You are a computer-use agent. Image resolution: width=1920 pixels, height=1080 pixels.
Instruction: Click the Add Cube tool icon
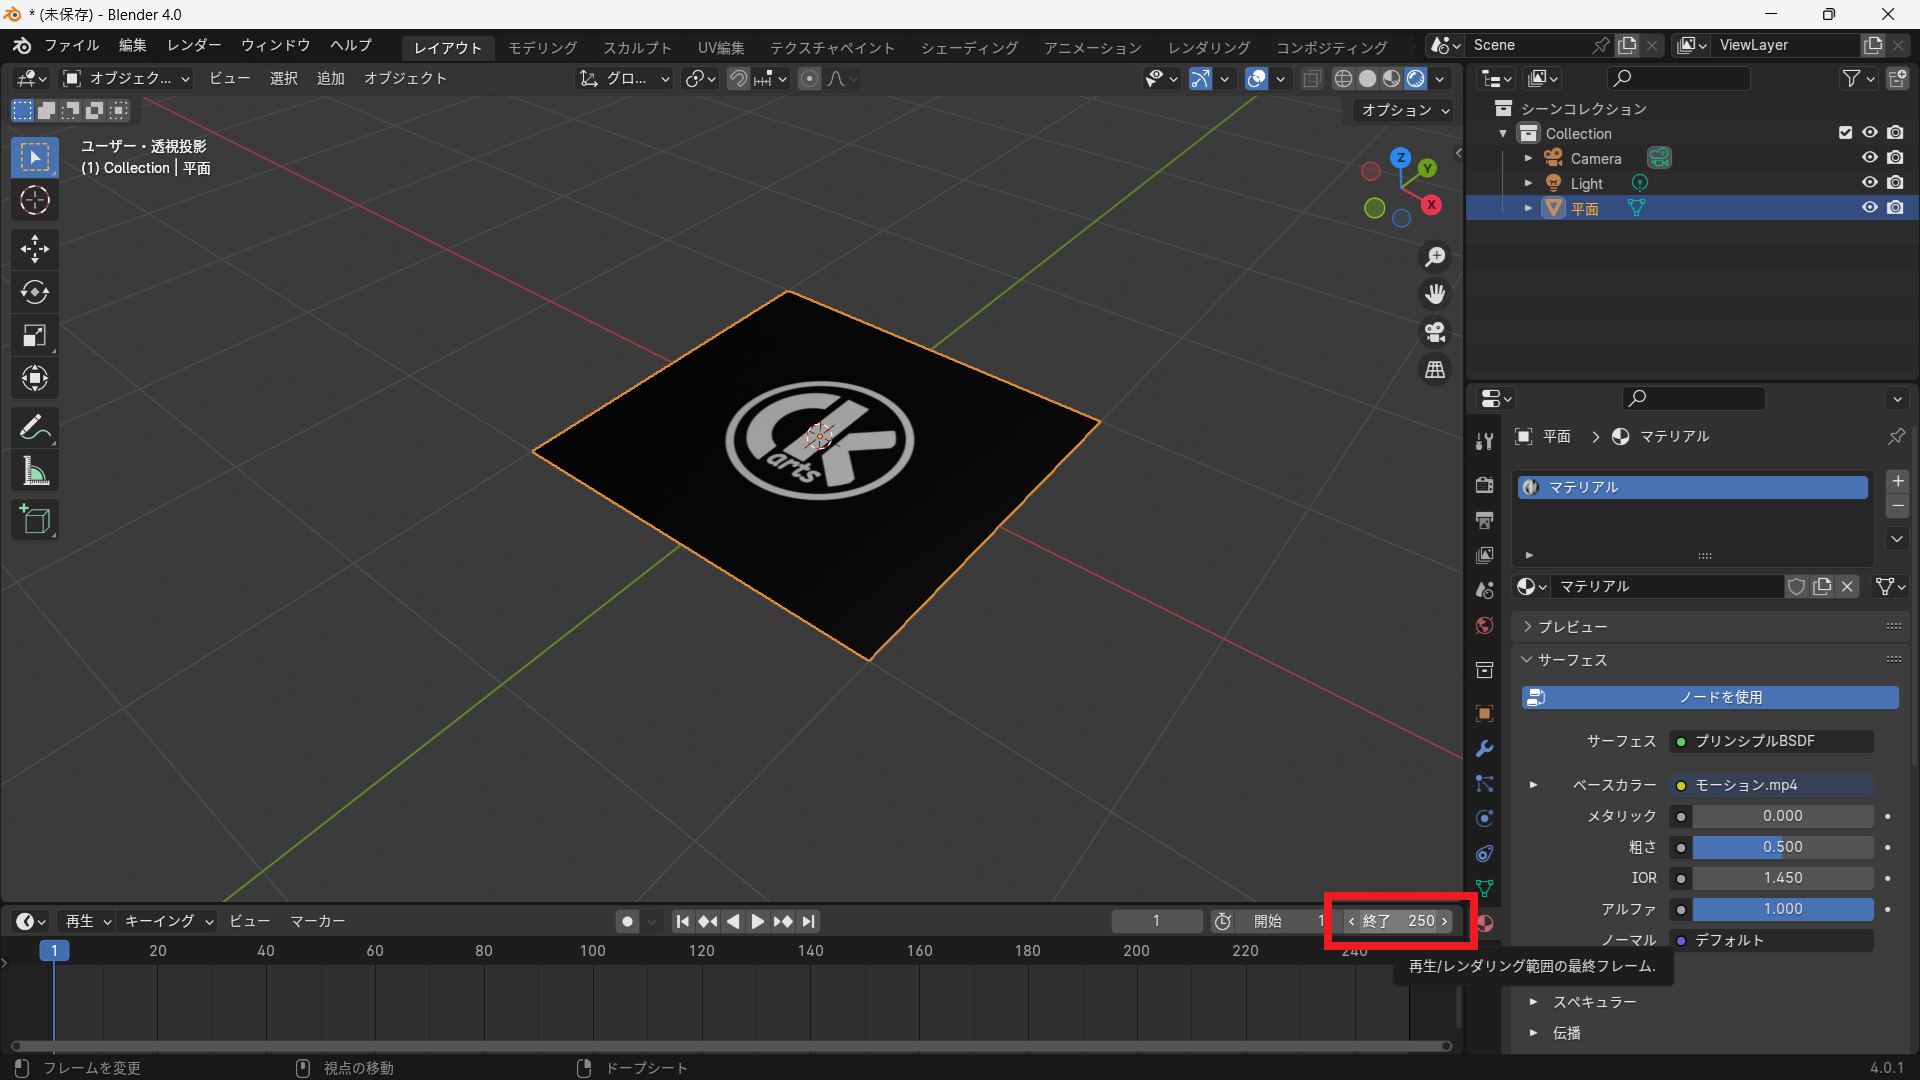coord(35,519)
